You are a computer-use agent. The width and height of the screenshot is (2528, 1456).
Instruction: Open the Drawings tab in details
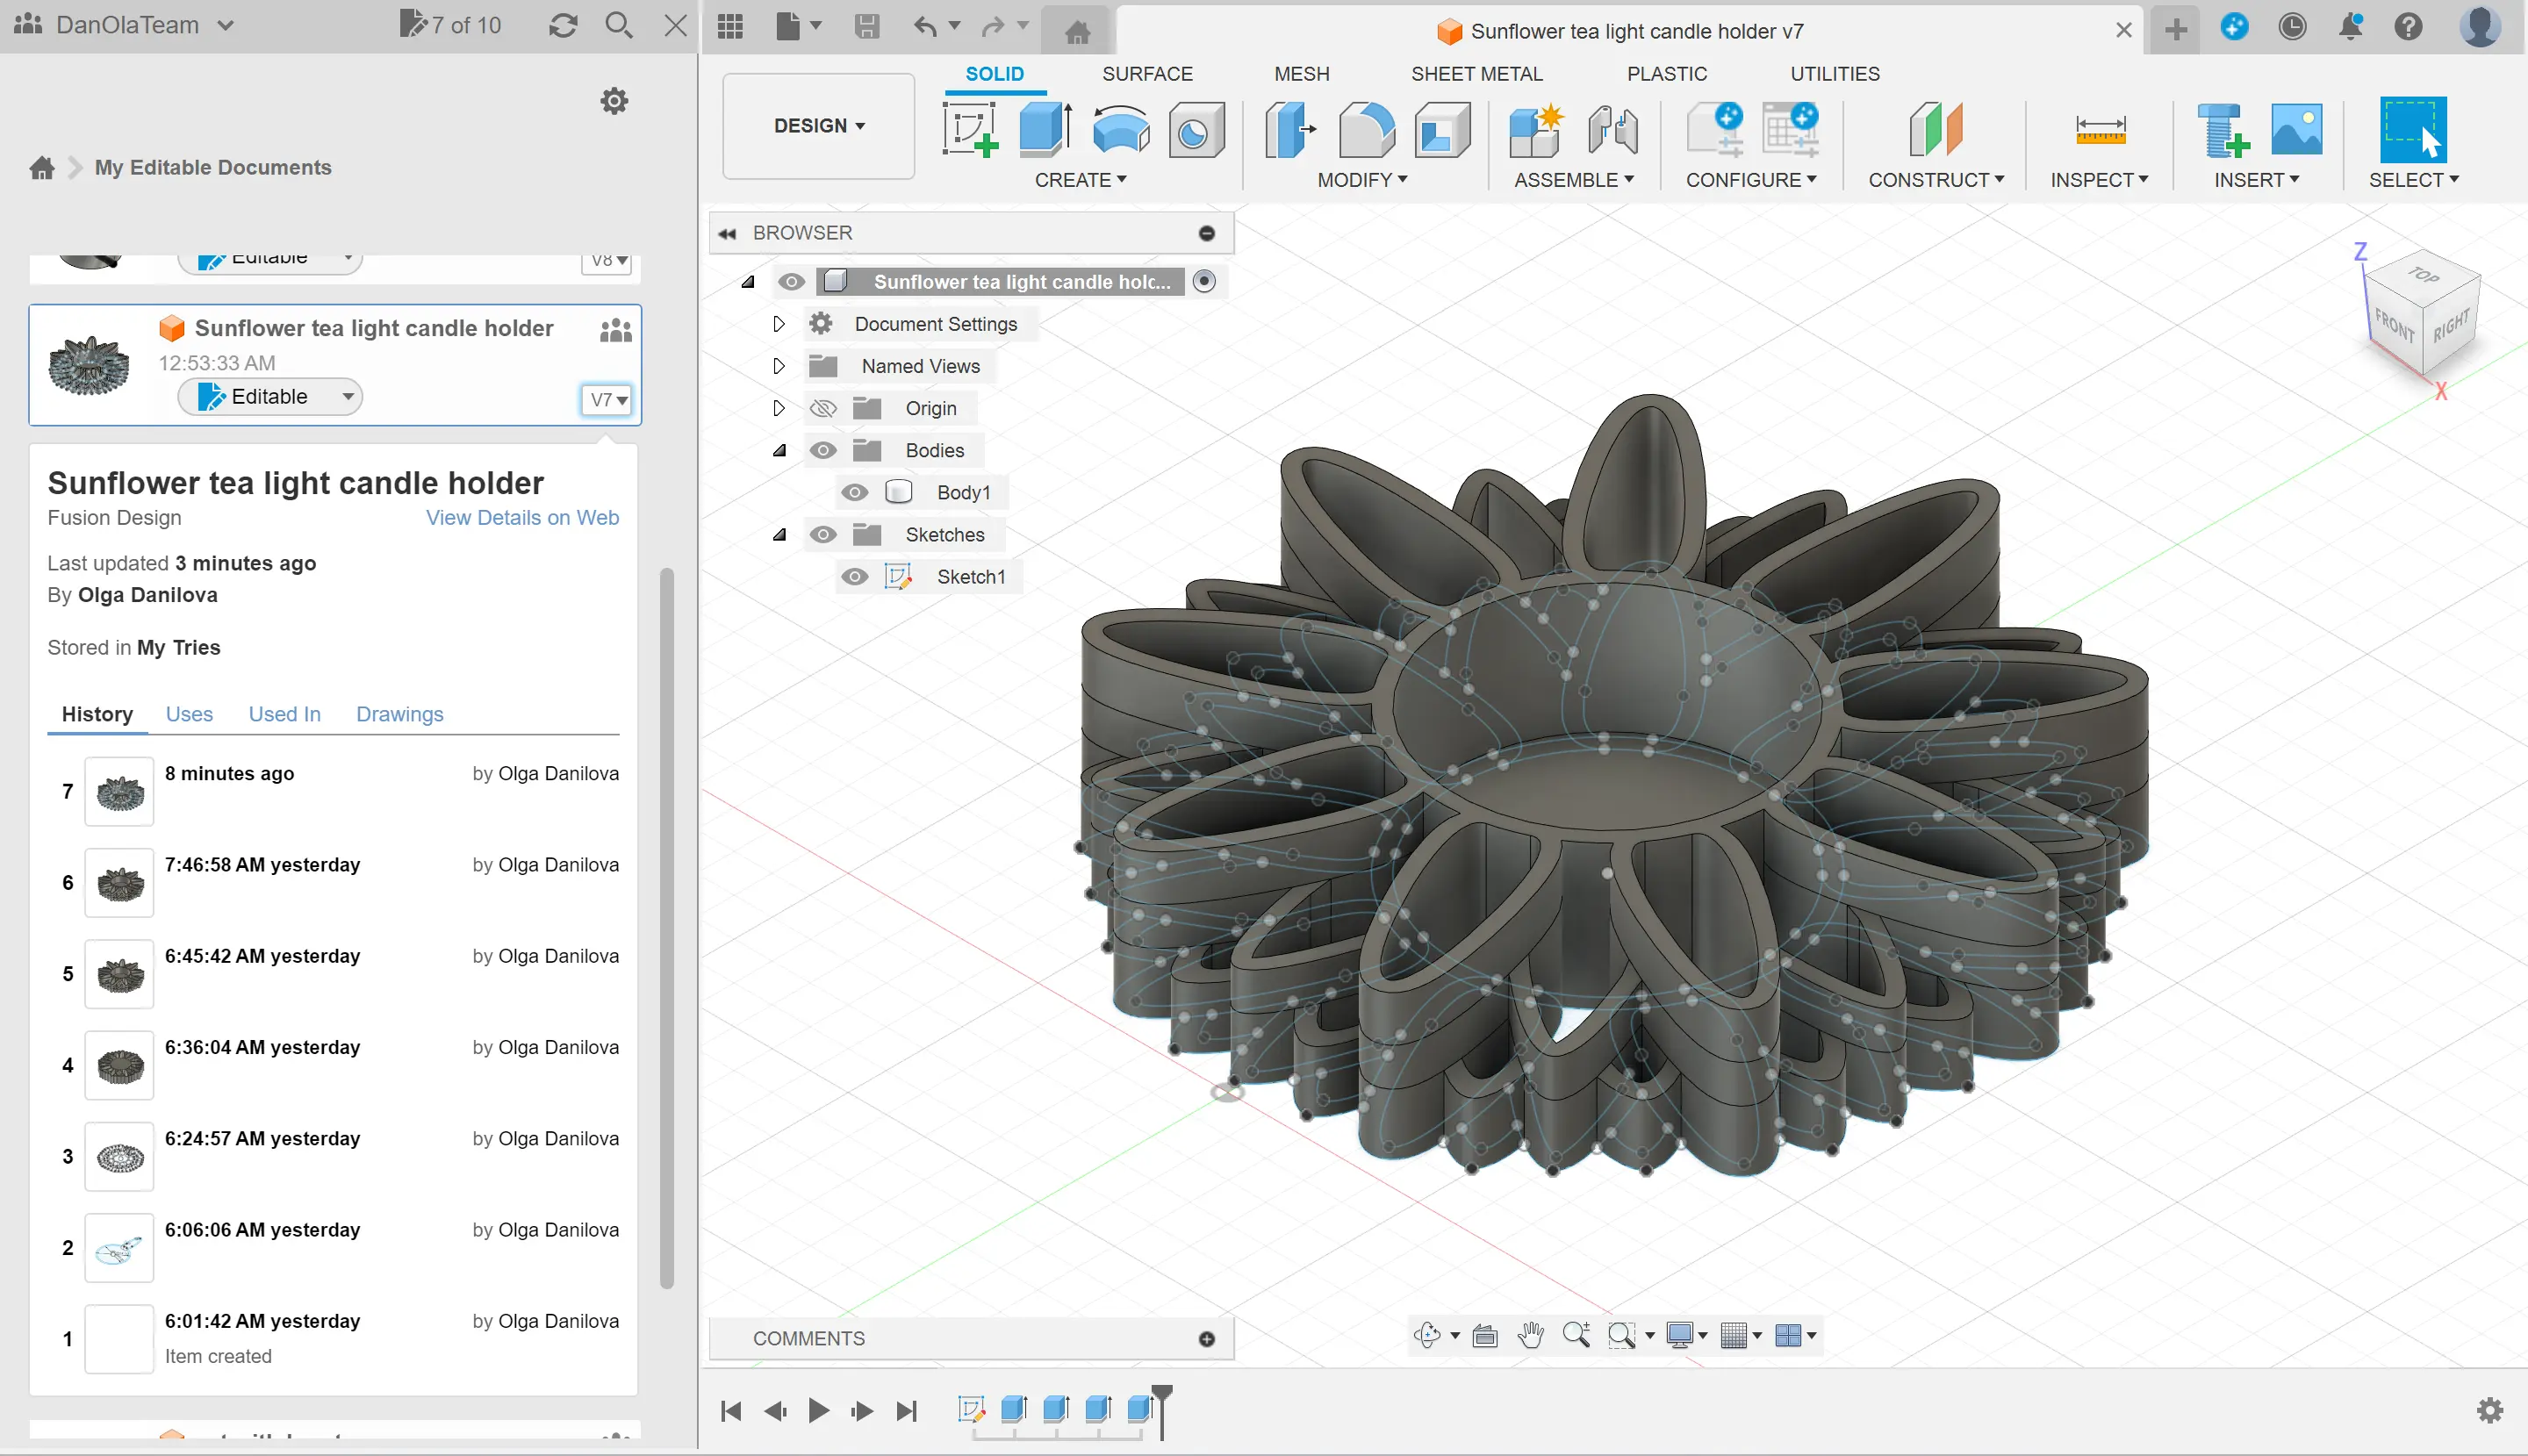click(399, 714)
